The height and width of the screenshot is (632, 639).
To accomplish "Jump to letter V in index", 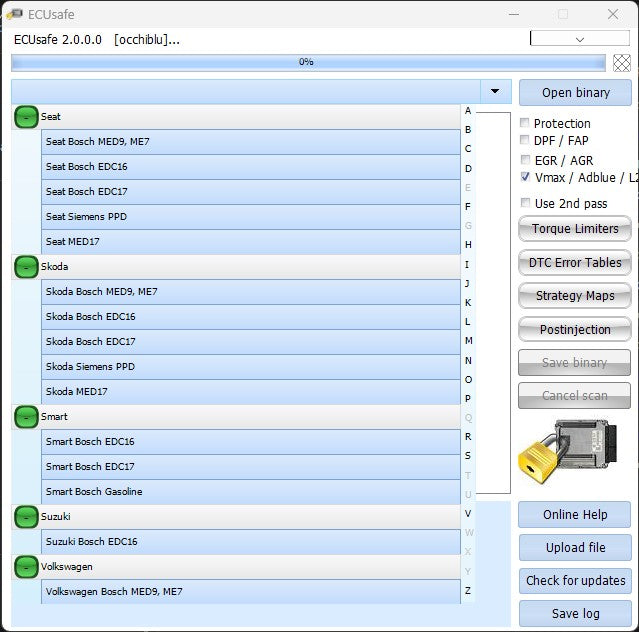I will (468, 514).
